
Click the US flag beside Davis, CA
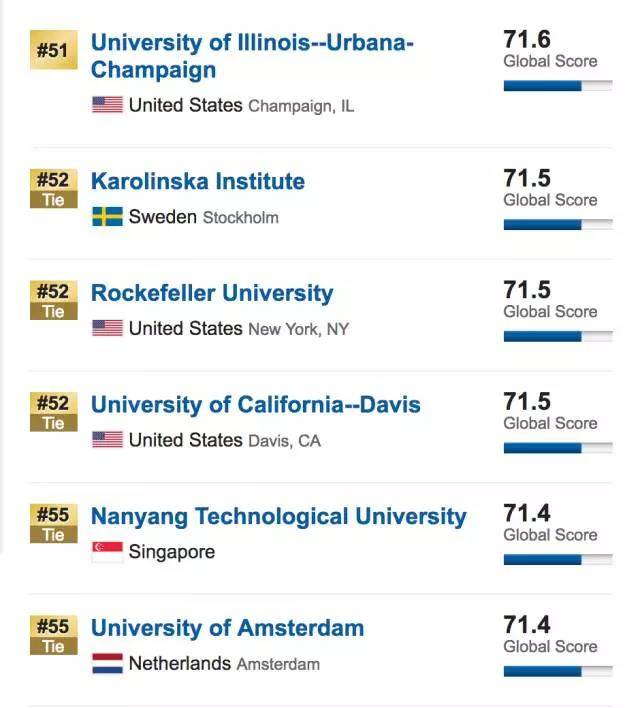[107, 440]
